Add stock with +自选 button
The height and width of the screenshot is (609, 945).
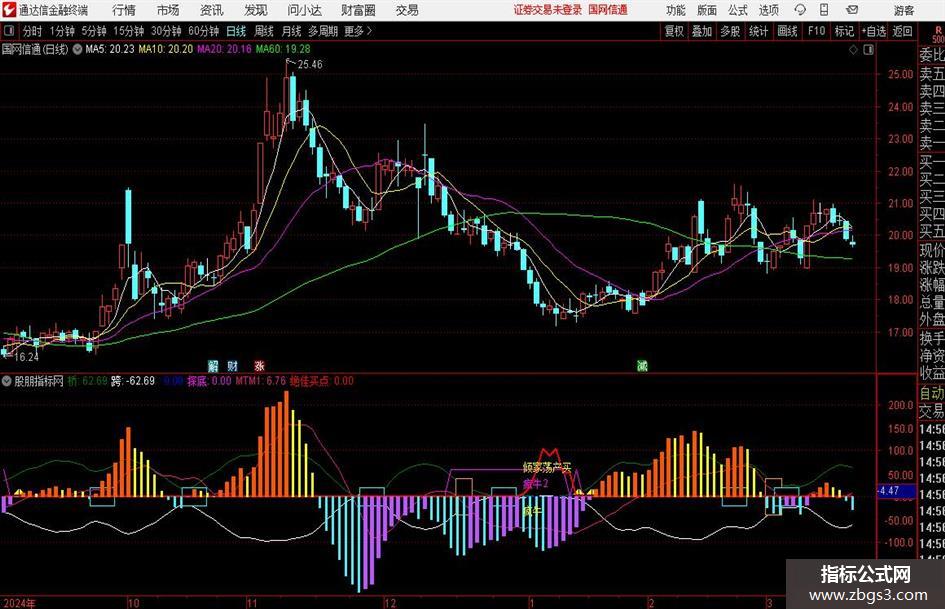(x=874, y=31)
